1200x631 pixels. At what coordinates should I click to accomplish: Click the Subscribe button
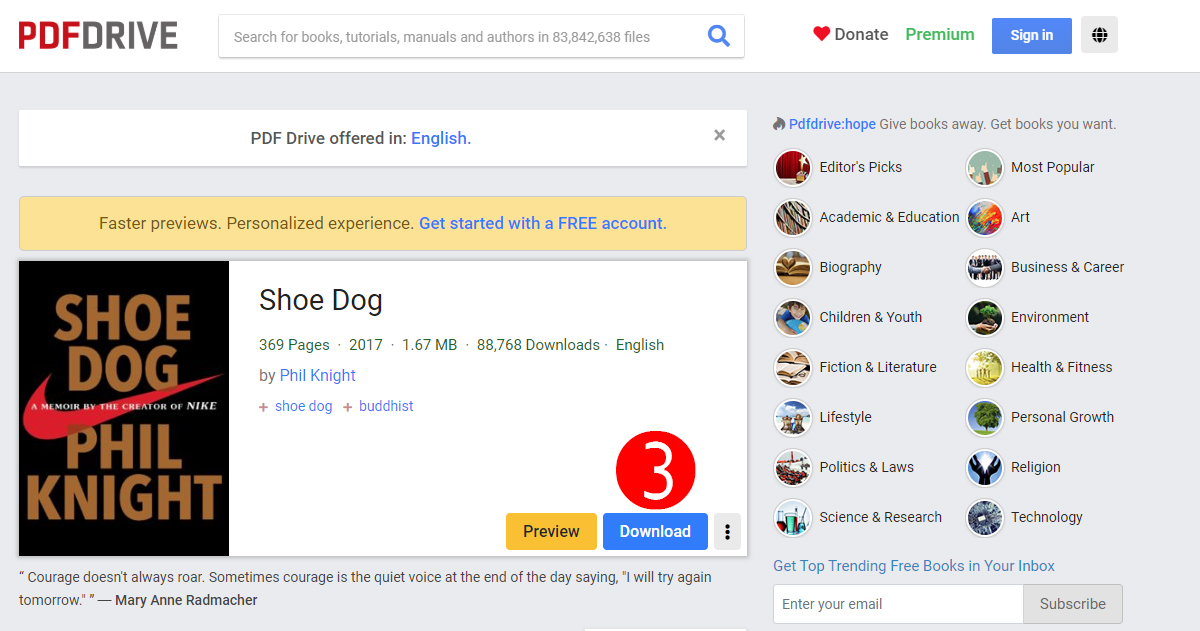pyautogui.click(x=1072, y=604)
